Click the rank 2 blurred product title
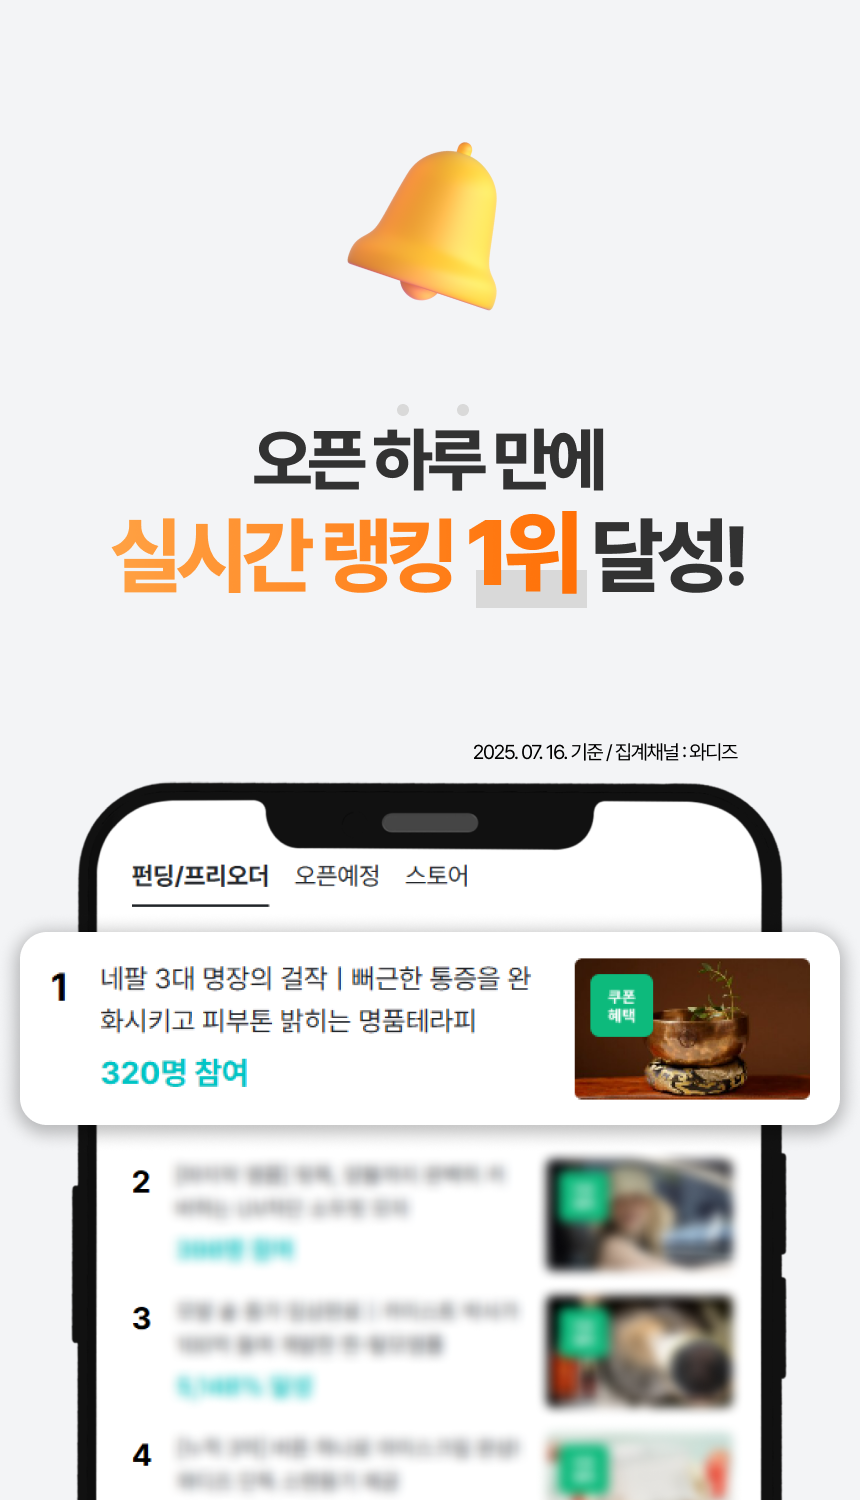Screen dimensions: 860x1500 pyautogui.click(x=340, y=1191)
